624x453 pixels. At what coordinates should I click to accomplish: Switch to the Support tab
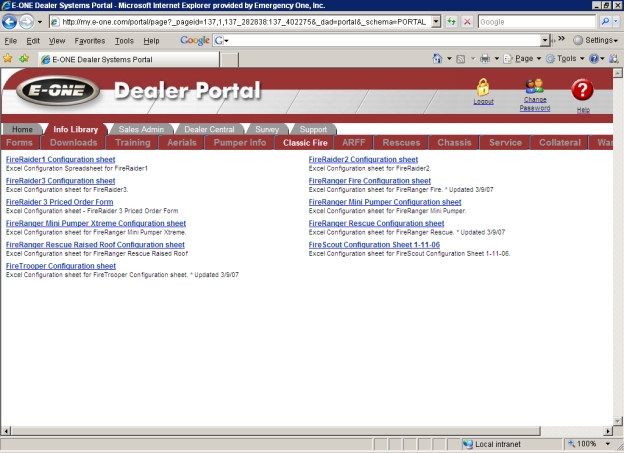(x=313, y=129)
